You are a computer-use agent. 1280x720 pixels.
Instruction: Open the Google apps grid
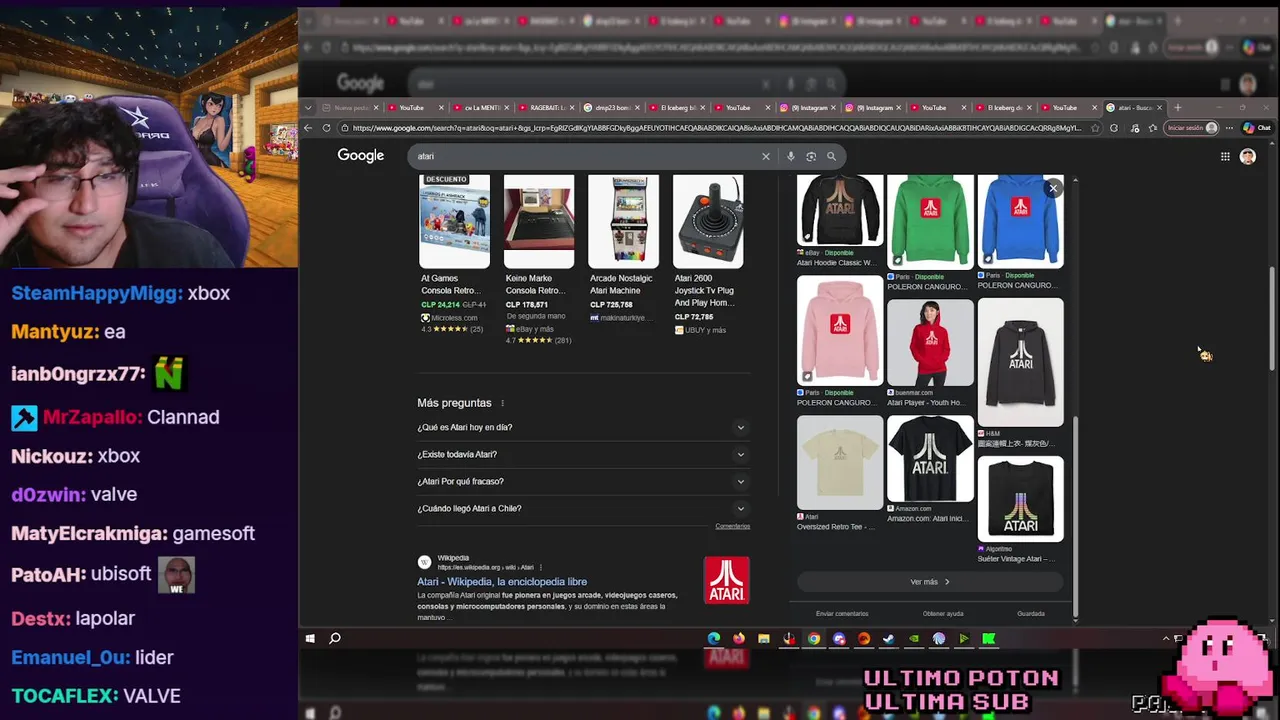pyautogui.click(x=1225, y=156)
